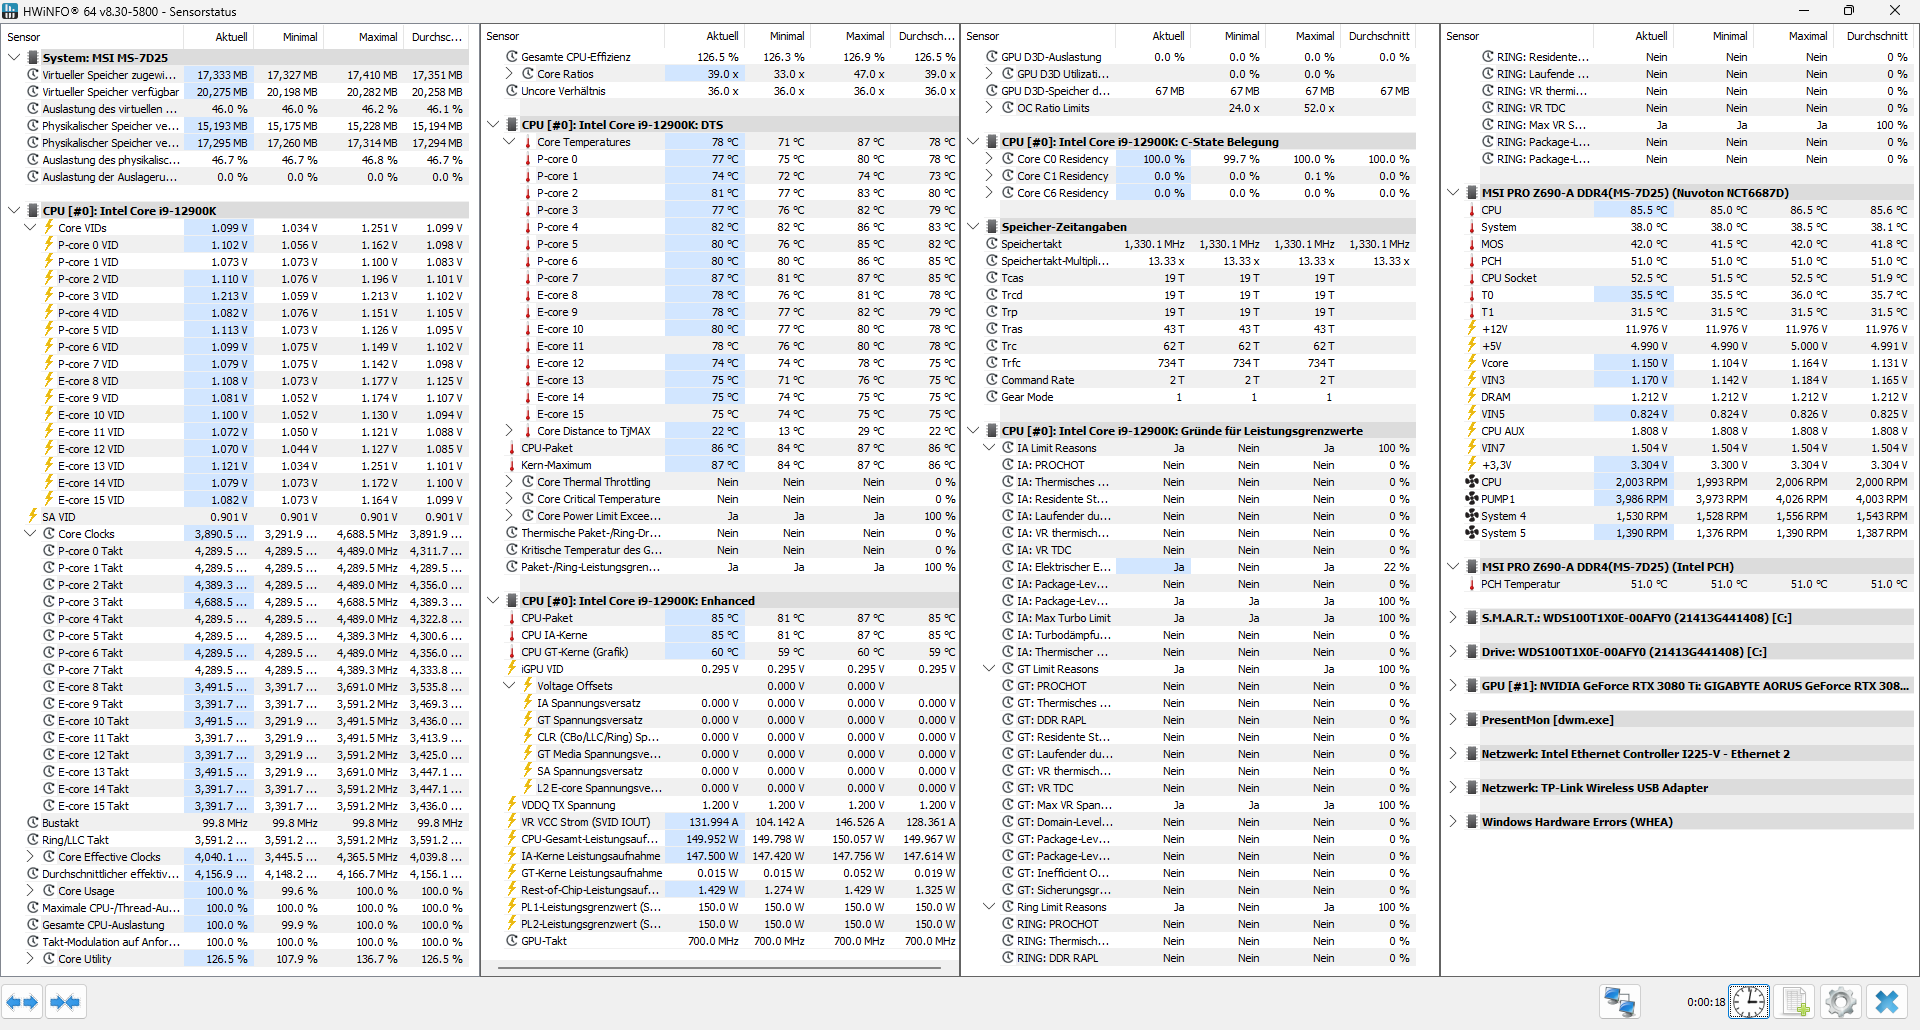Viewport: 1920px width, 1030px height.
Task: Select the Drive: WDS100T1X0E-00AFY0 row
Action: click(x=1680, y=652)
